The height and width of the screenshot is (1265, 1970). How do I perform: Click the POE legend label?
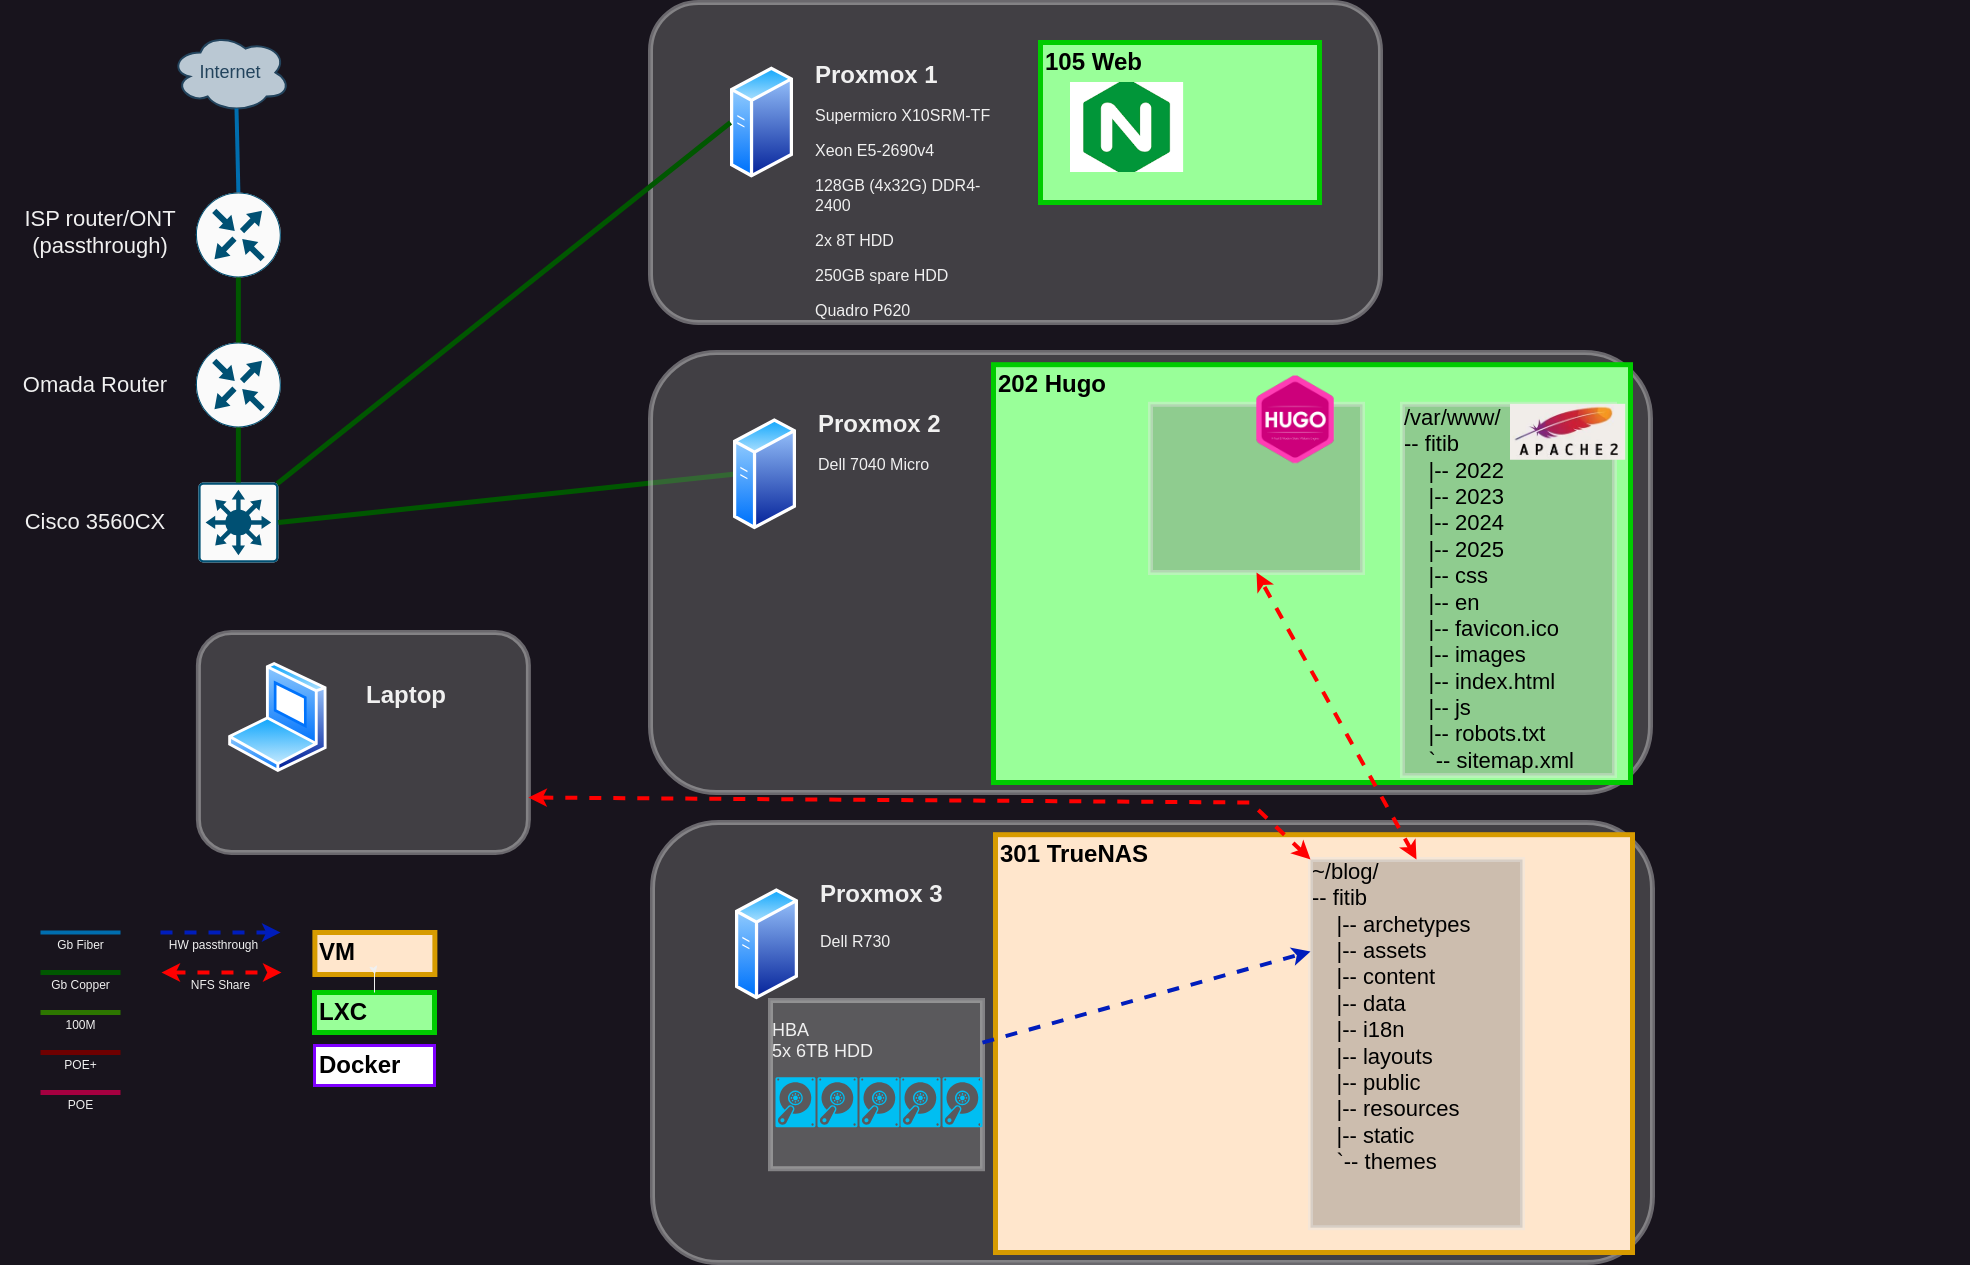[x=80, y=1105]
